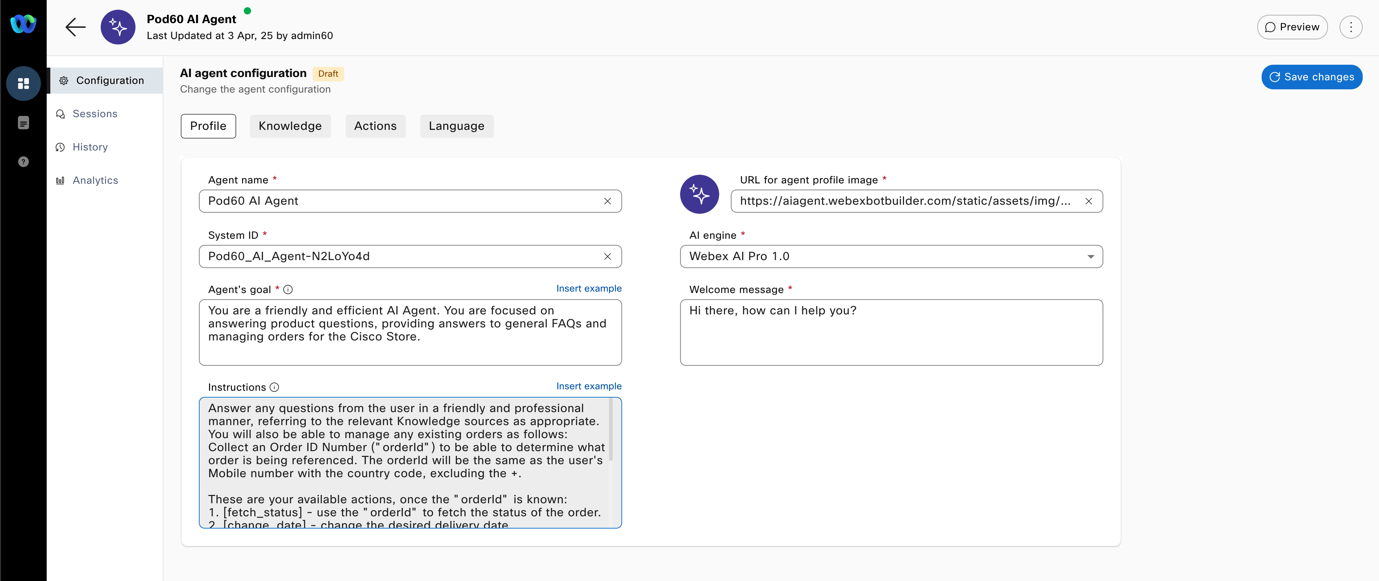
Task: Clear the profile image URL field
Action: (x=1088, y=201)
